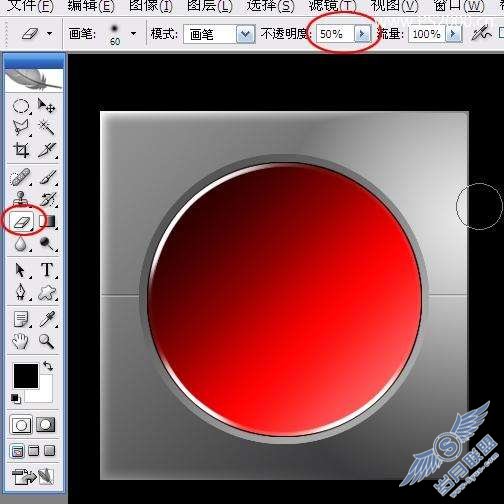Image resolution: width=504 pixels, height=504 pixels.
Task: Open the 编辑(E) menu
Action: click(91, 6)
